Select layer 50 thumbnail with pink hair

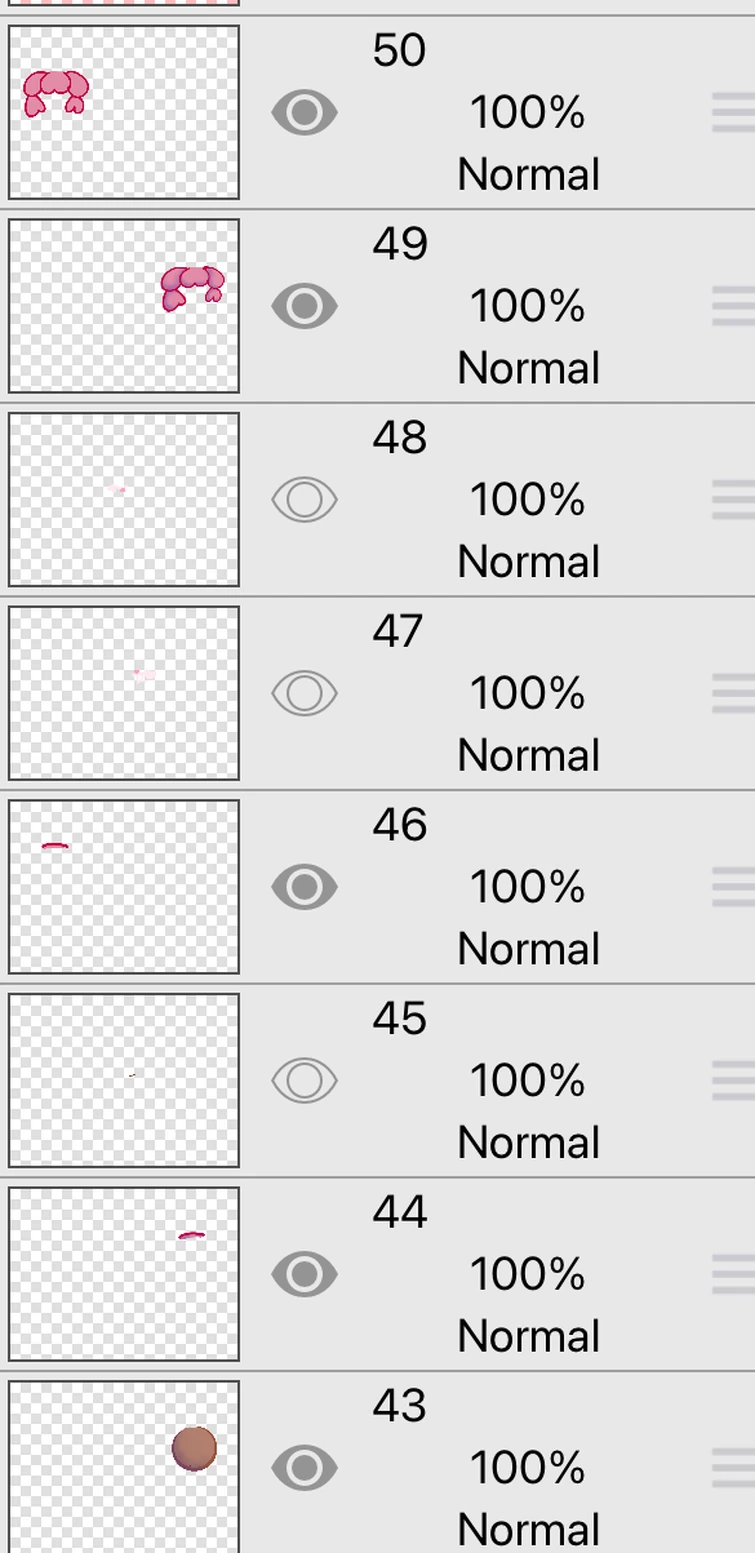coord(124,112)
